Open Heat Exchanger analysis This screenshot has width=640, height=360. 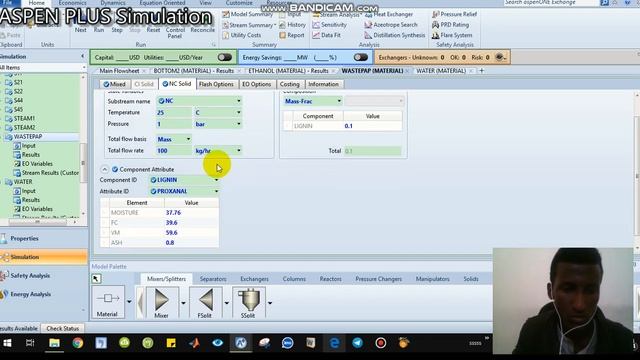click(x=389, y=14)
